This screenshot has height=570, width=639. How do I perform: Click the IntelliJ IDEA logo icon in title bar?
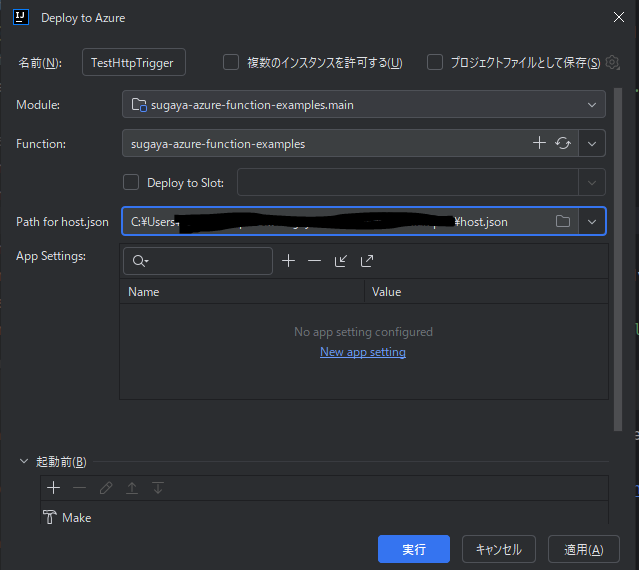pyautogui.click(x=21, y=18)
